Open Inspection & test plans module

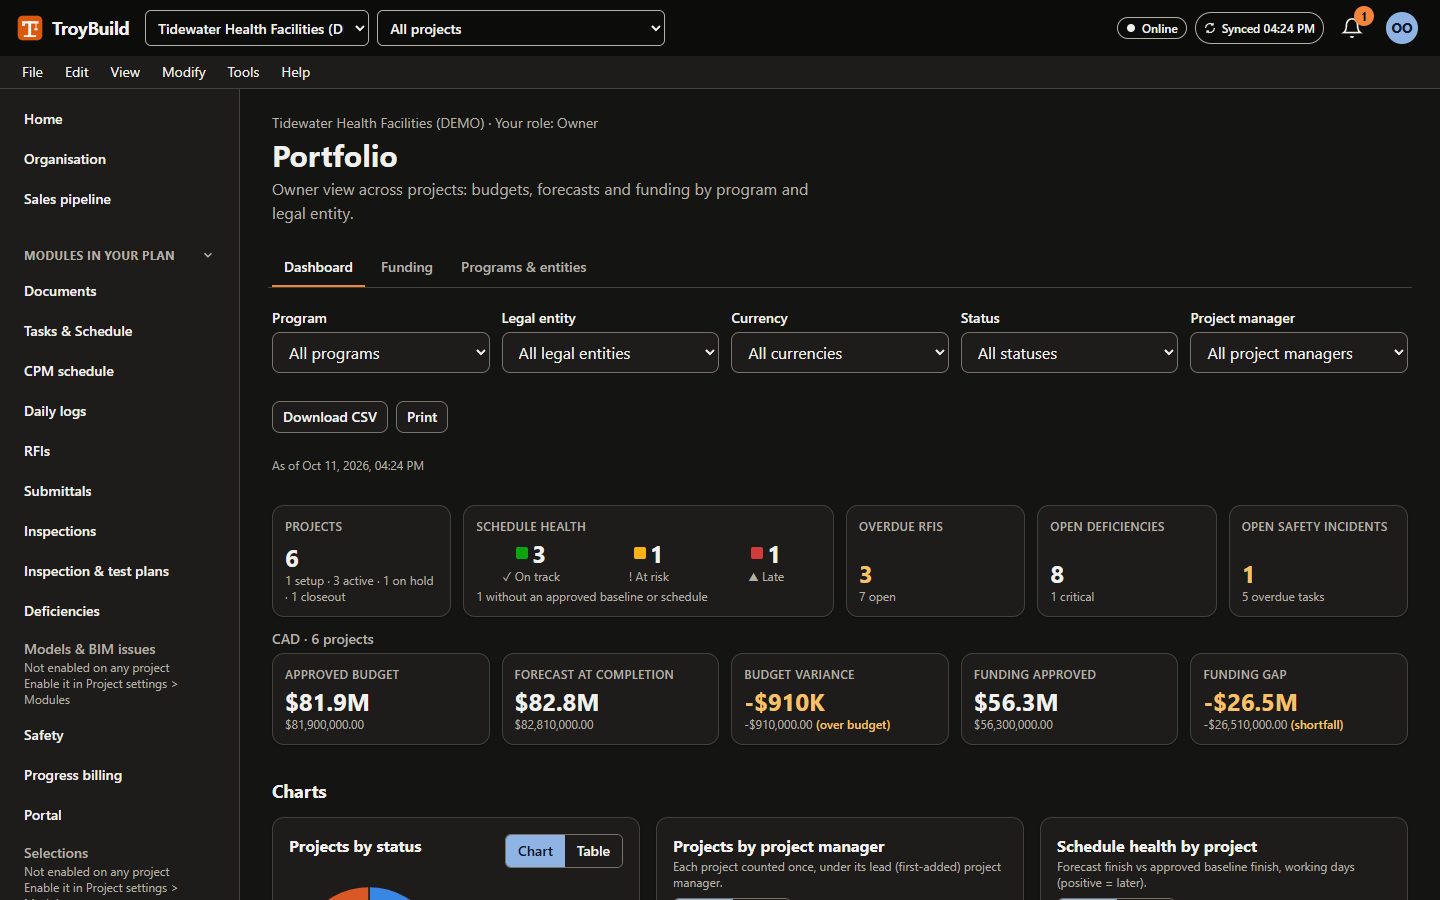coord(96,571)
